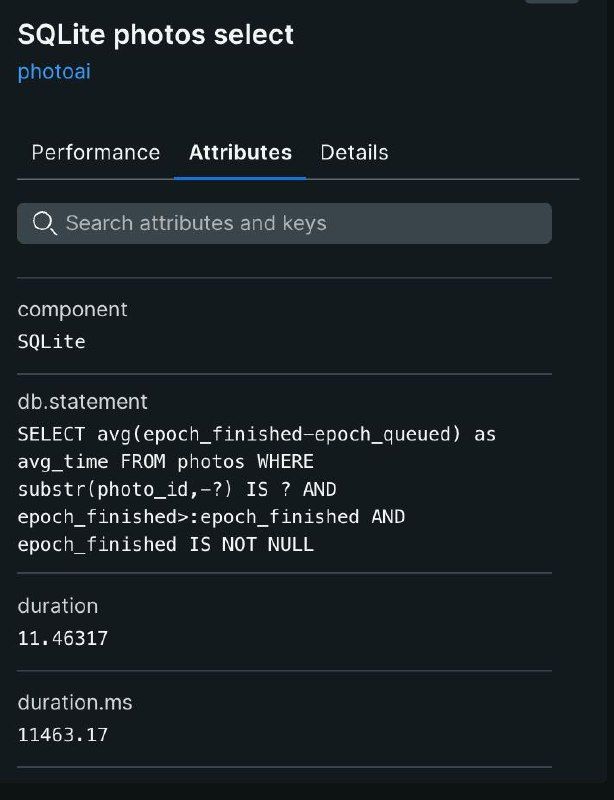614x800 pixels.
Task: Switch to the Performance tab
Action: 96,152
